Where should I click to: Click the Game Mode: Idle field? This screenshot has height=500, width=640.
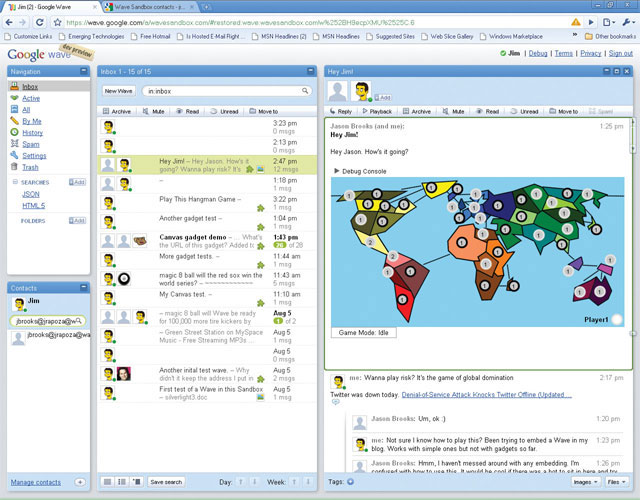(x=364, y=333)
